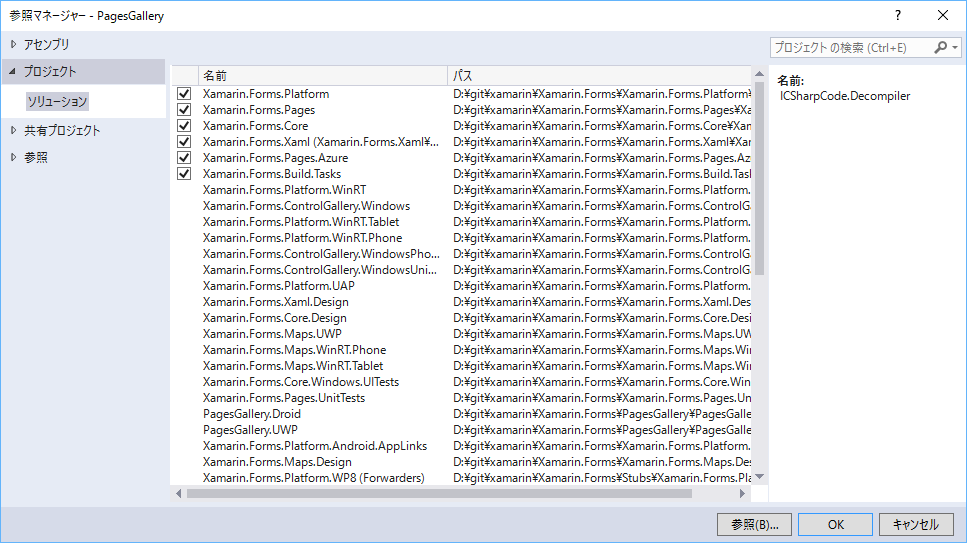Open the search options dropdown arrow
Screen dimensions: 967x543
coord(955,47)
